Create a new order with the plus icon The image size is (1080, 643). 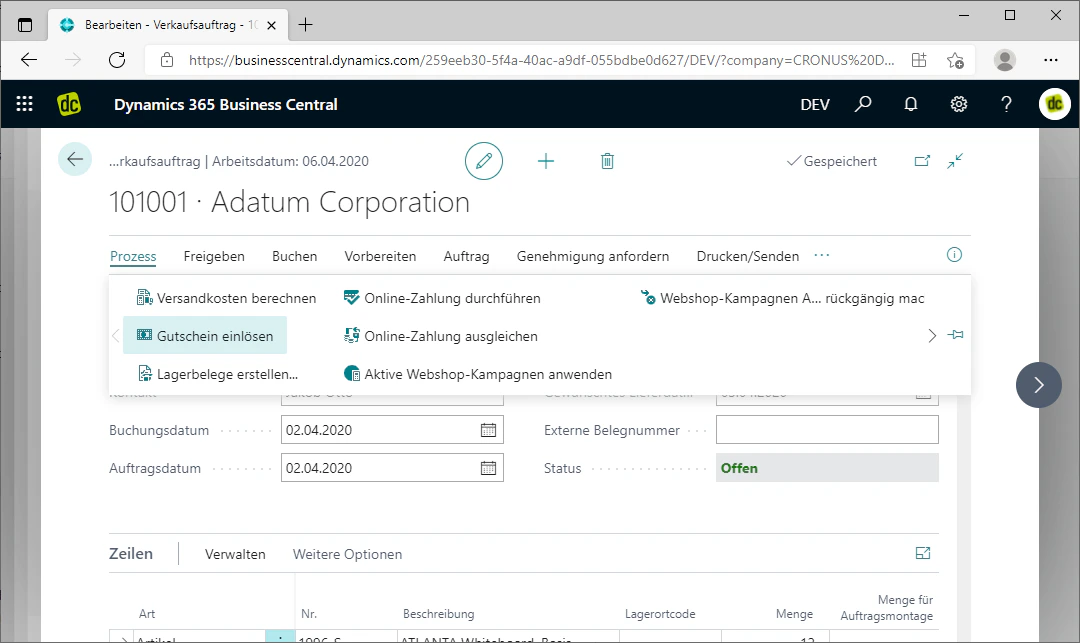[x=546, y=161]
